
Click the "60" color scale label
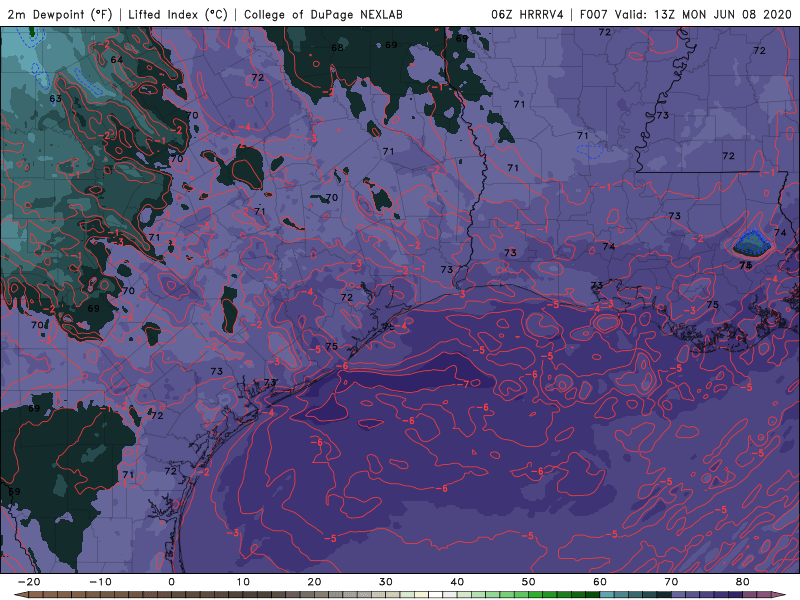(600, 582)
